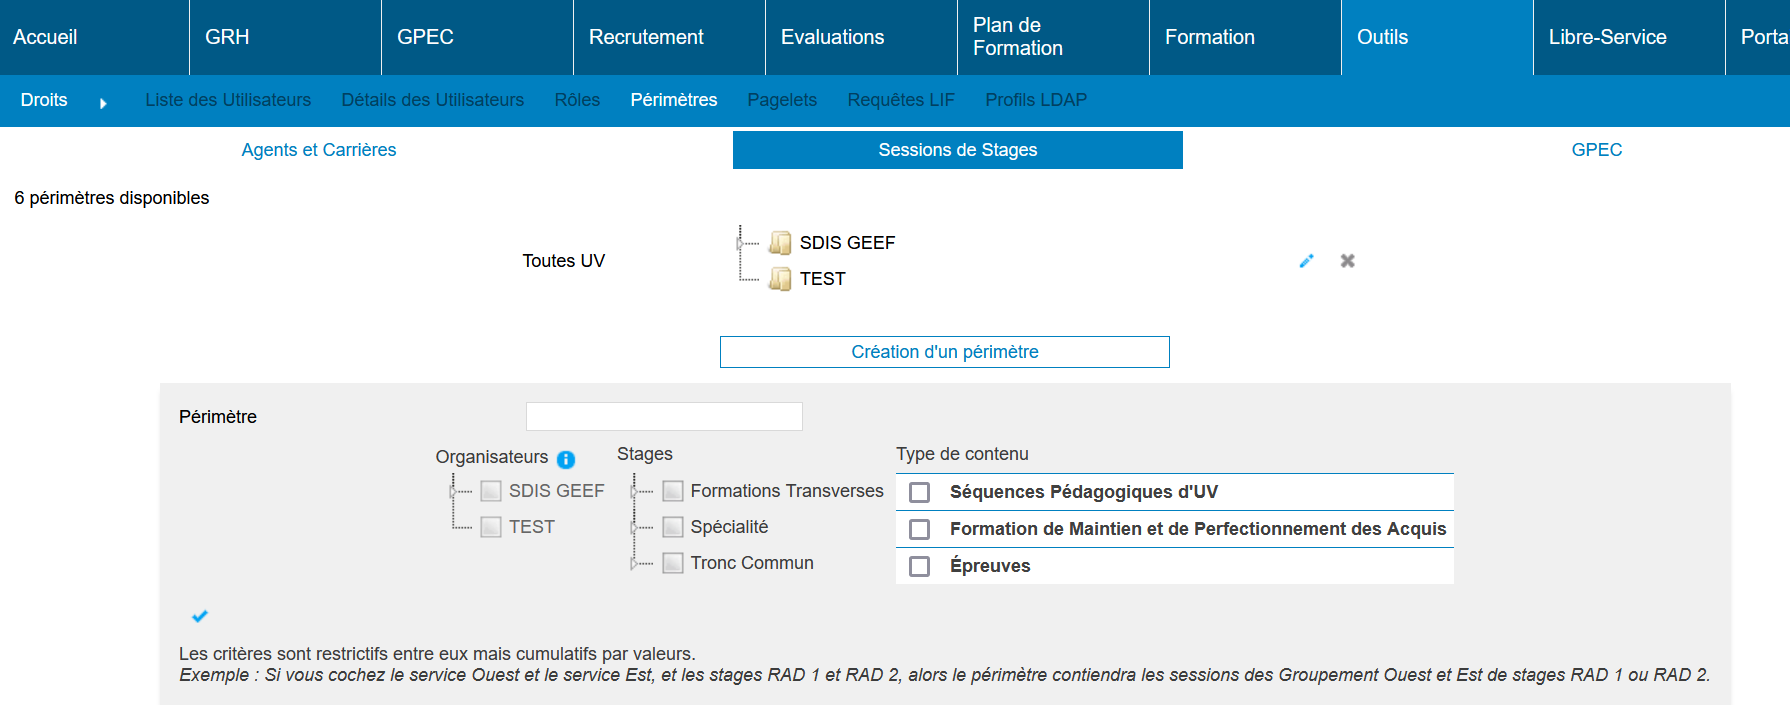
Task: Open the Recrutement menu
Action: [x=646, y=37]
